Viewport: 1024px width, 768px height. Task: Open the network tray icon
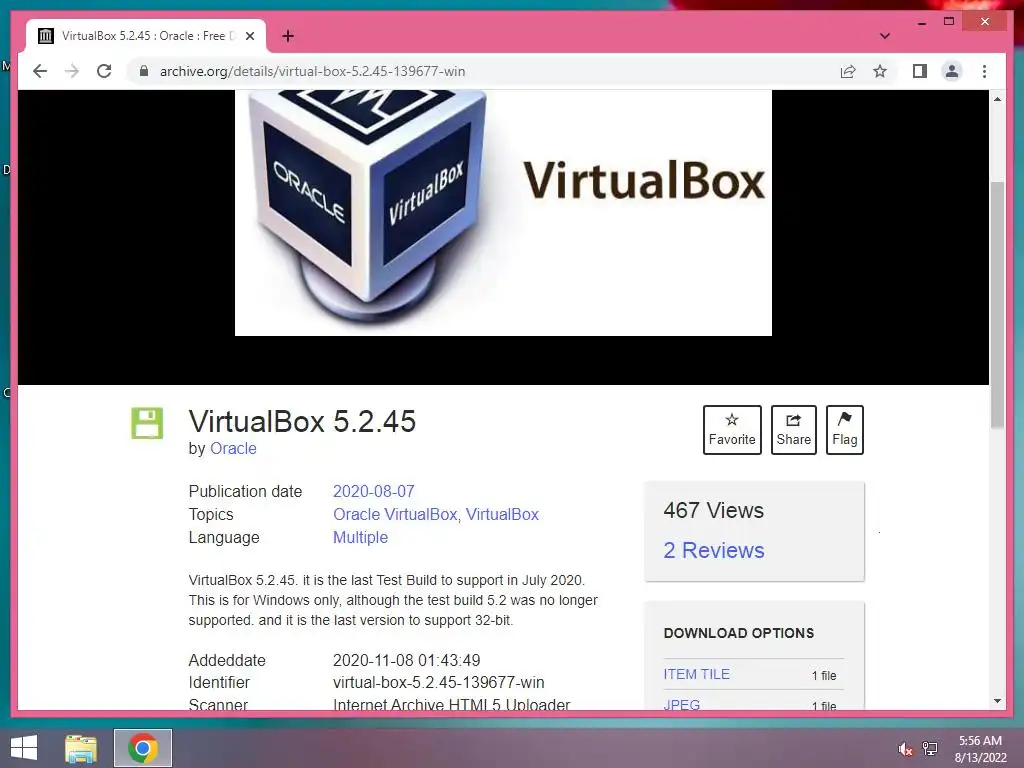point(930,748)
